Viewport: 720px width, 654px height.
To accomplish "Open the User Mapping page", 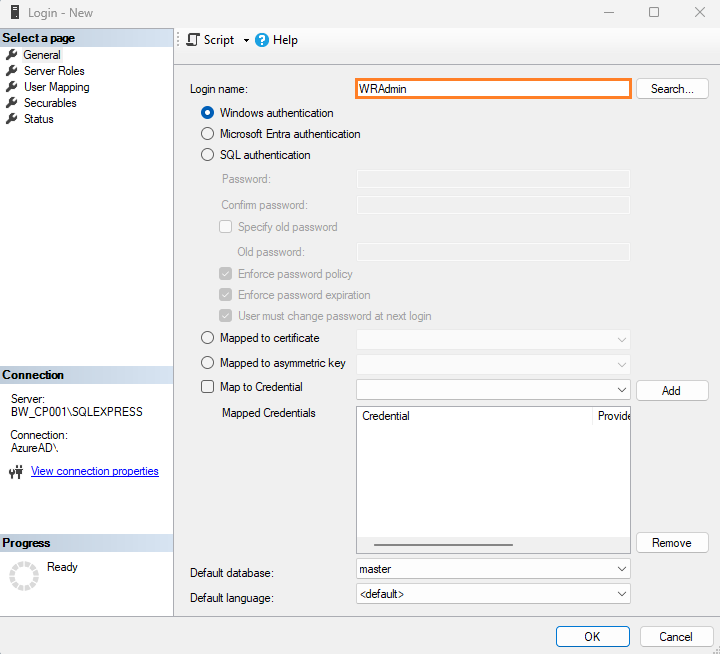I will coord(56,87).
